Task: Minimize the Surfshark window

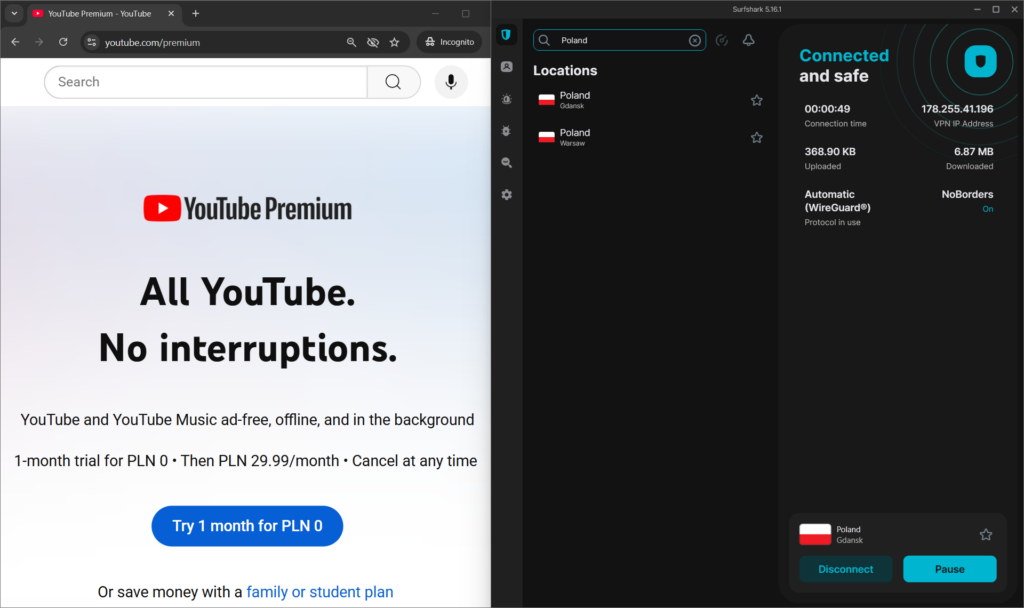Action: tap(977, 9)
